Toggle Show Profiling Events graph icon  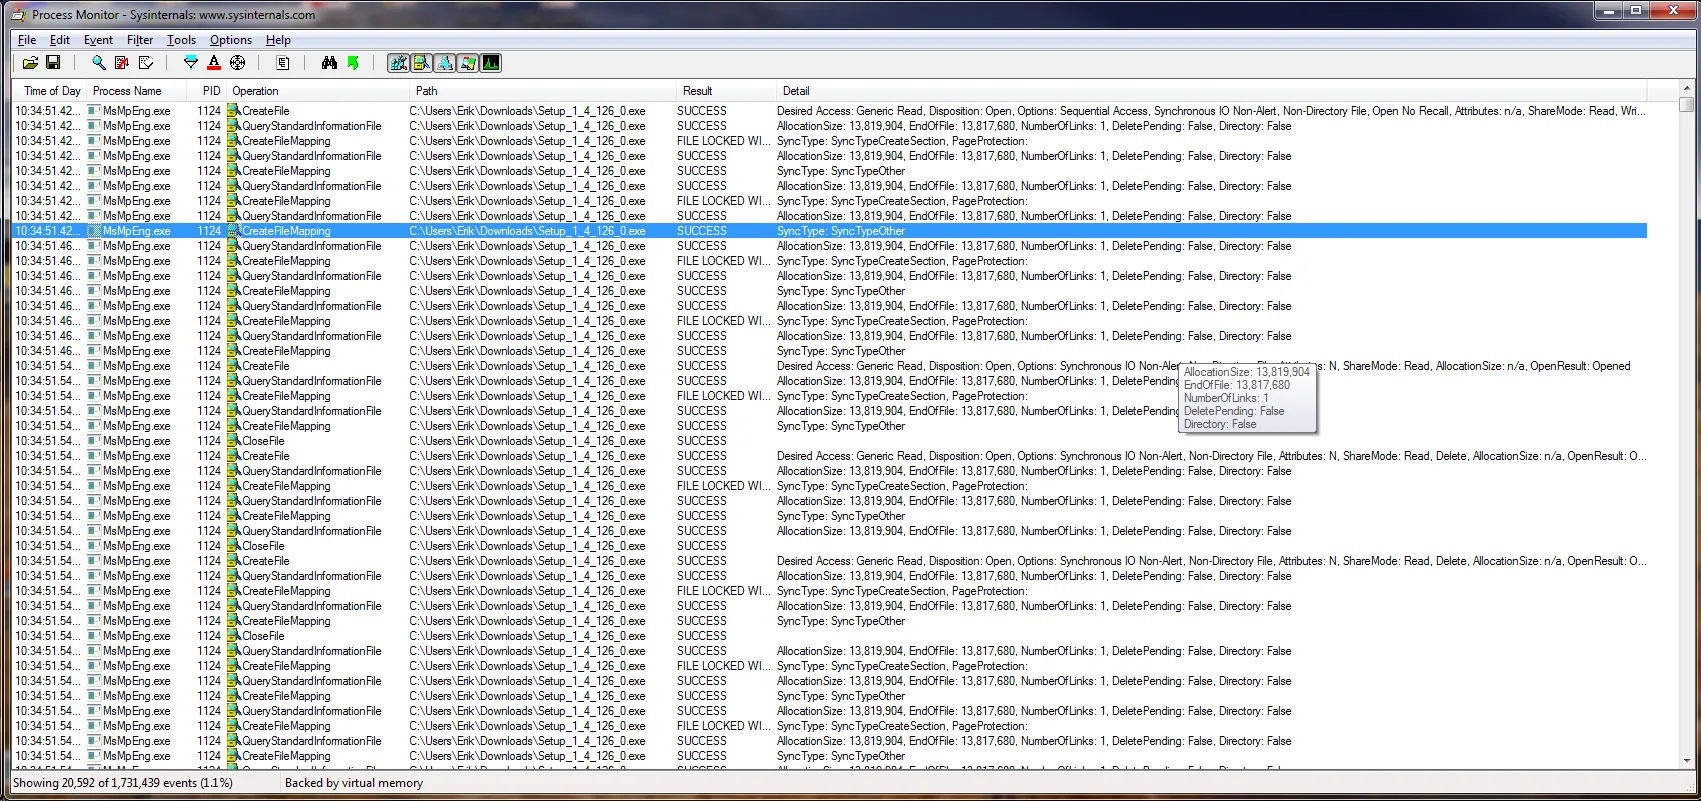491,63
